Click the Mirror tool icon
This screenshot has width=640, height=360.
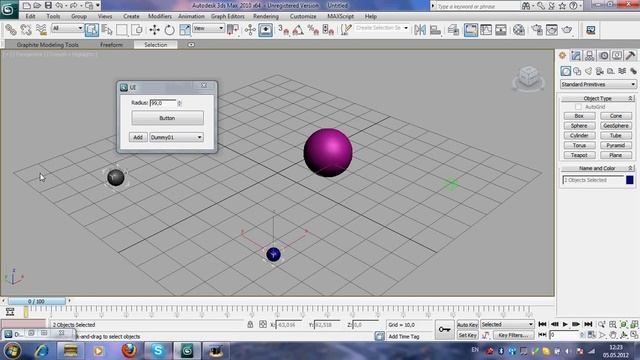[420, 29]
